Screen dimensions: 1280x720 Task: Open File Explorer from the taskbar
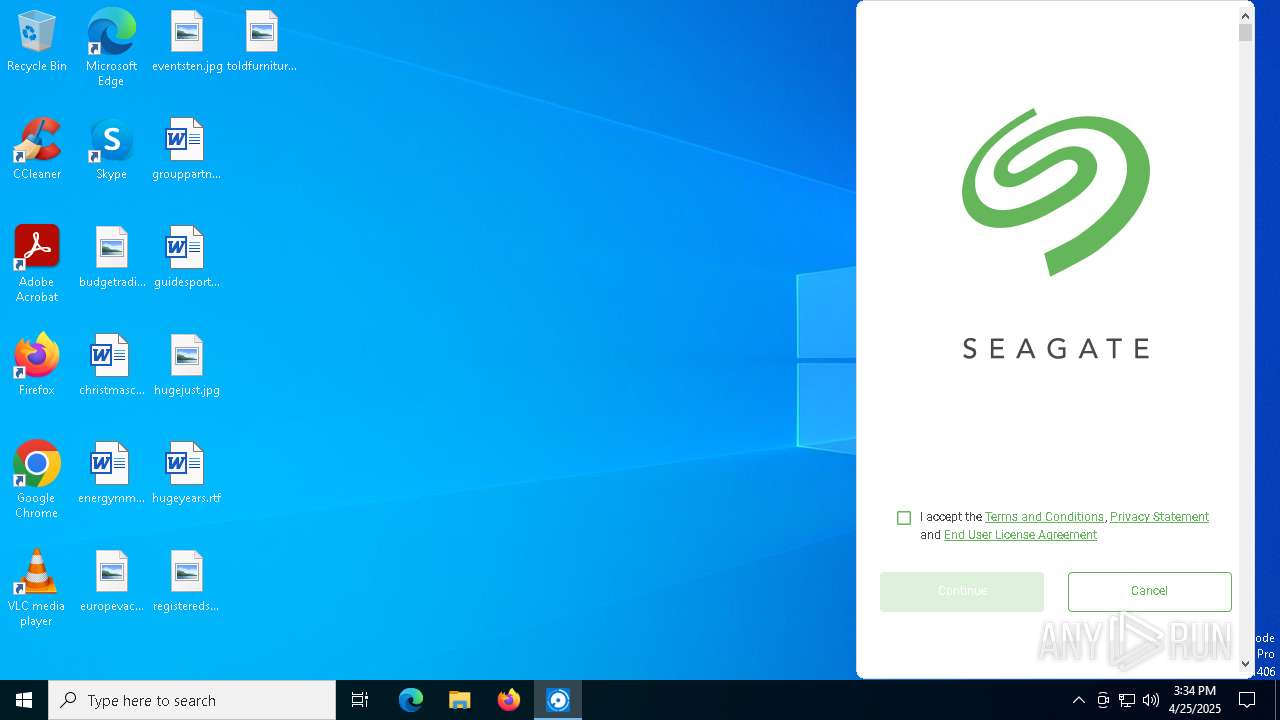(460, 700)
